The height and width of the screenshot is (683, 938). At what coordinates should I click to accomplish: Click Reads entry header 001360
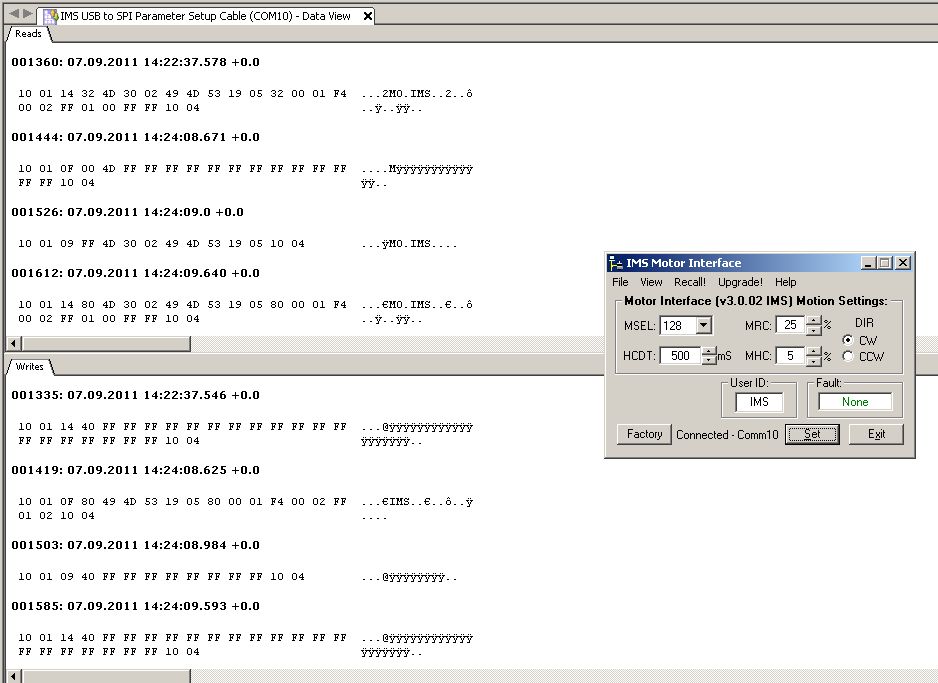point(135,62)
